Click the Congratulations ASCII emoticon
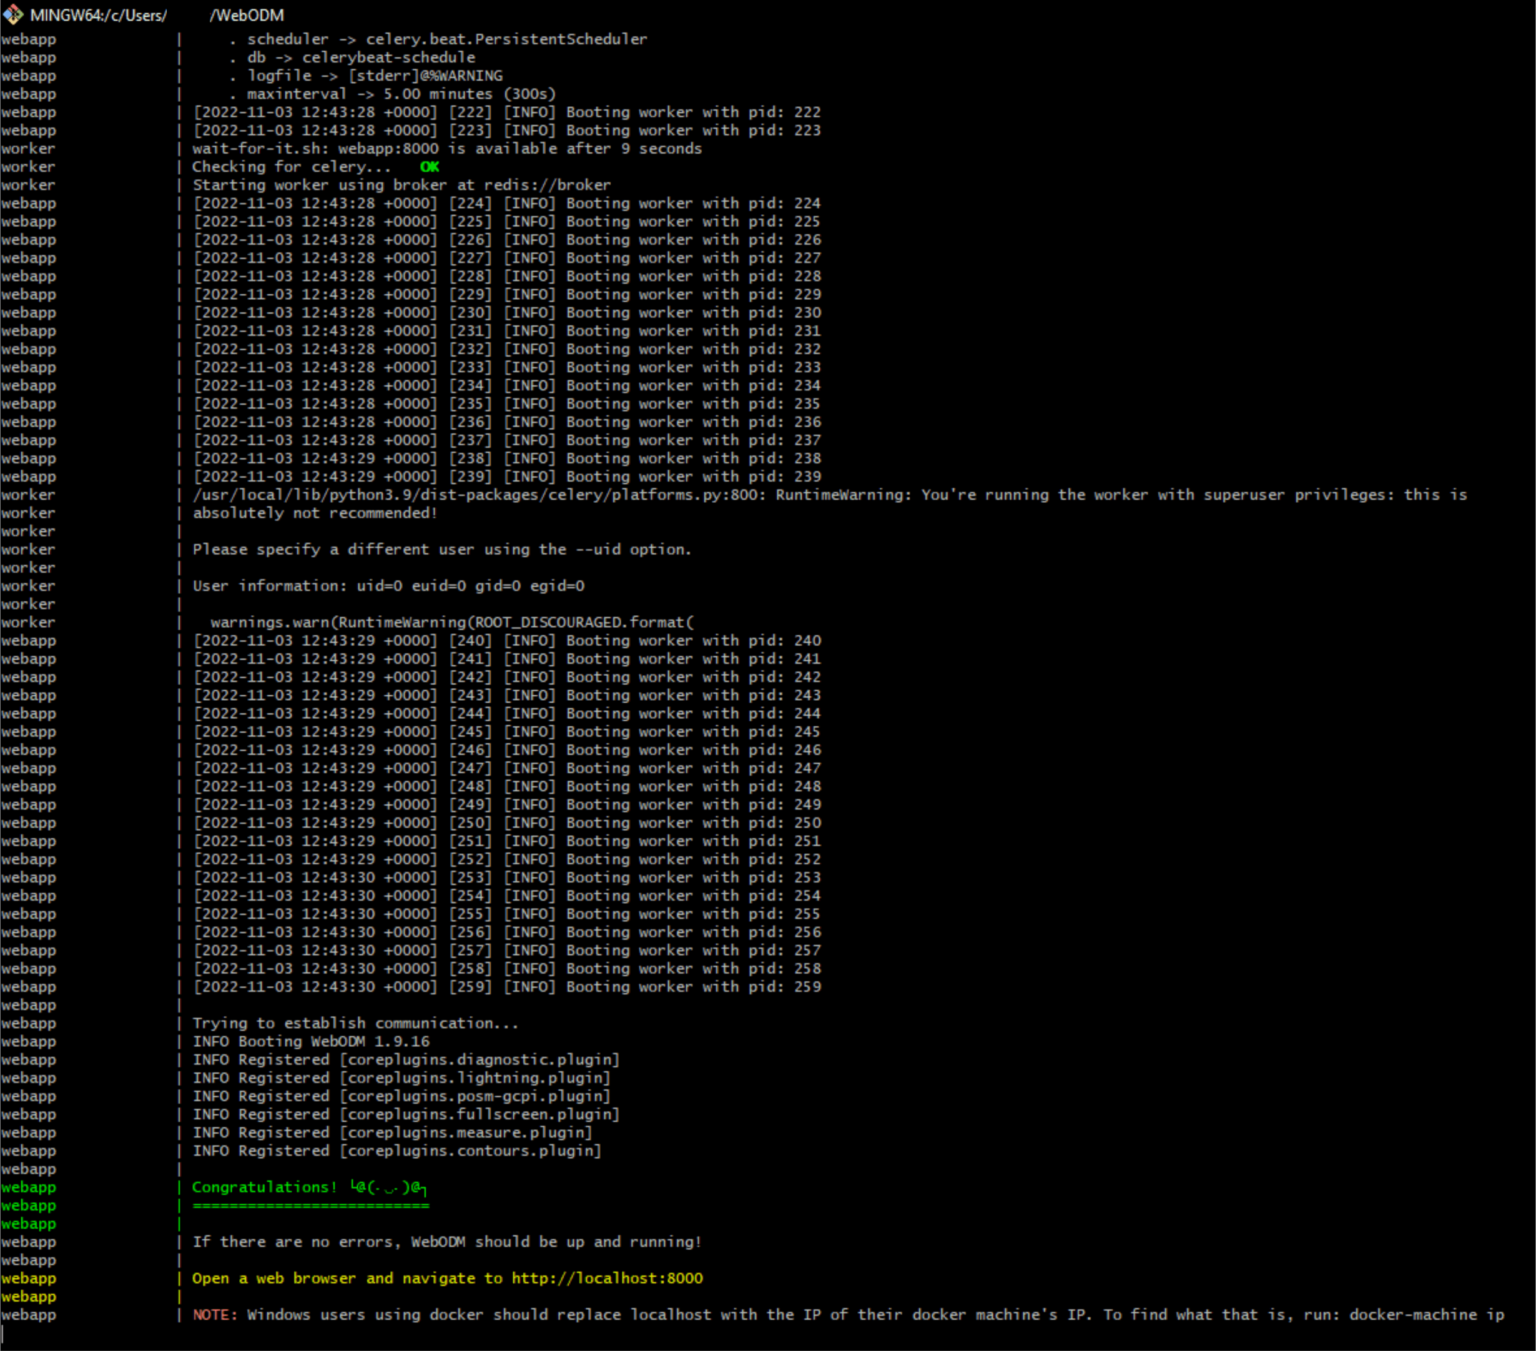1536x1351 pixels. [x=388, y=1187]
